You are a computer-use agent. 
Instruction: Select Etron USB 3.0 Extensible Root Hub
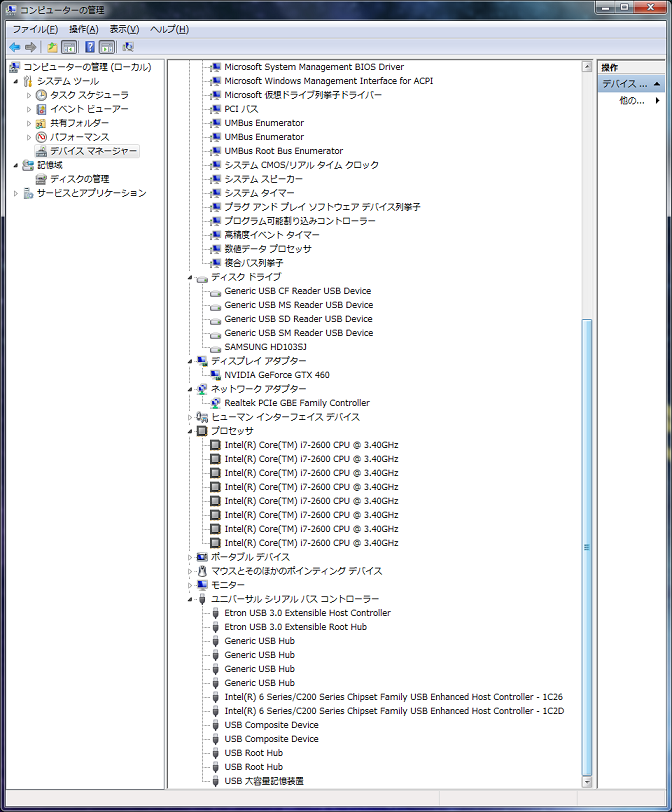tap(296, 627)
